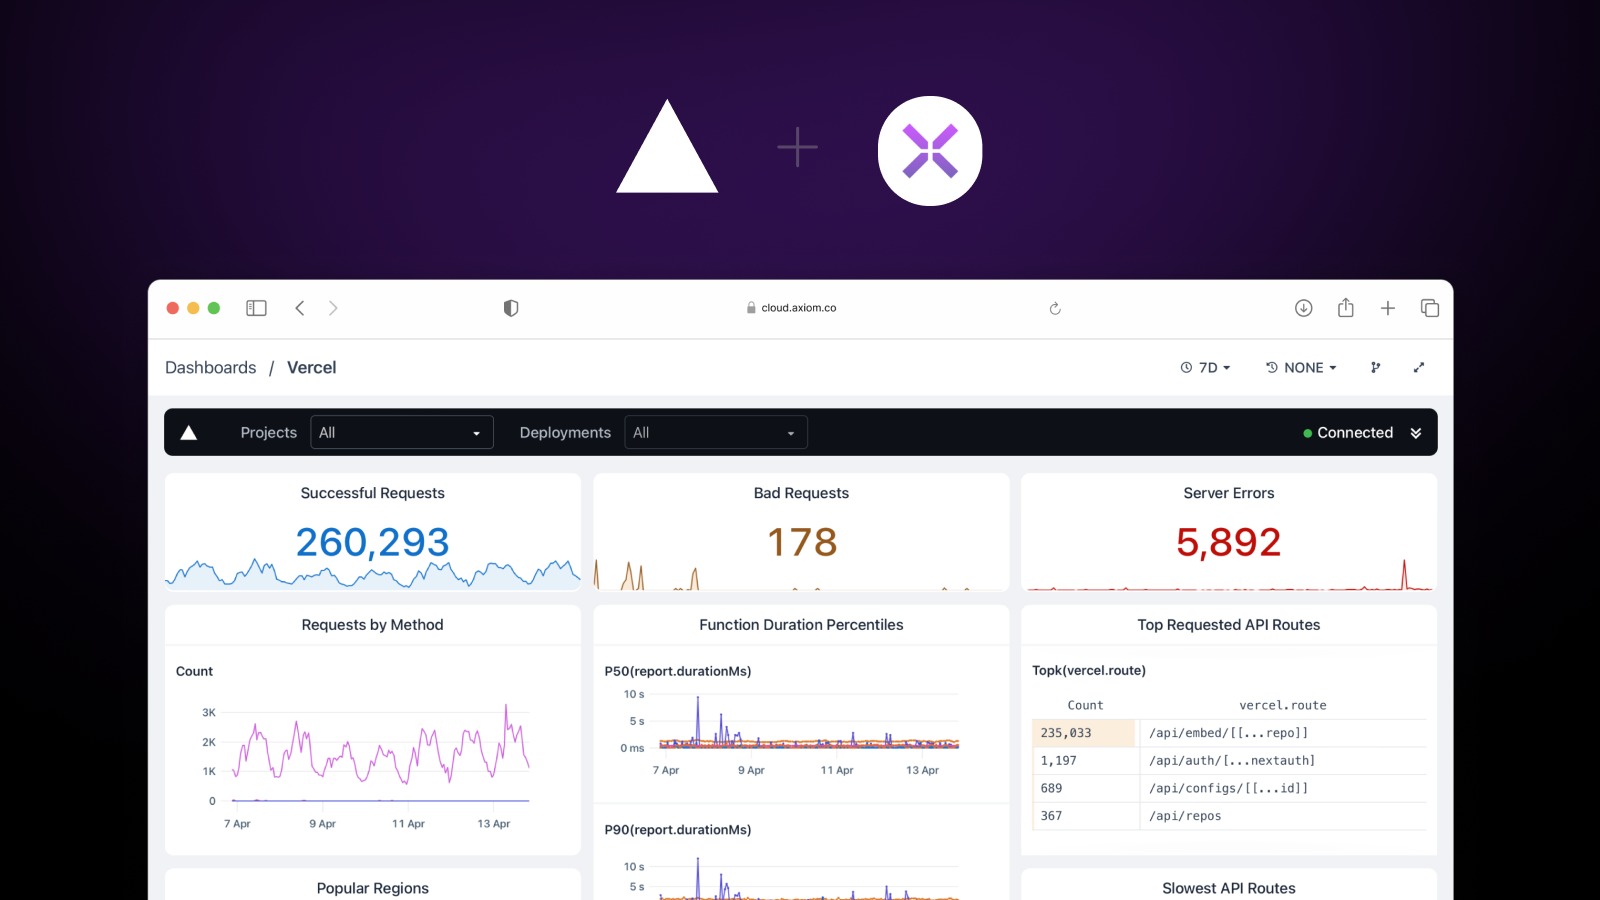Click the Share icon in the browser toolbar

1346,308
